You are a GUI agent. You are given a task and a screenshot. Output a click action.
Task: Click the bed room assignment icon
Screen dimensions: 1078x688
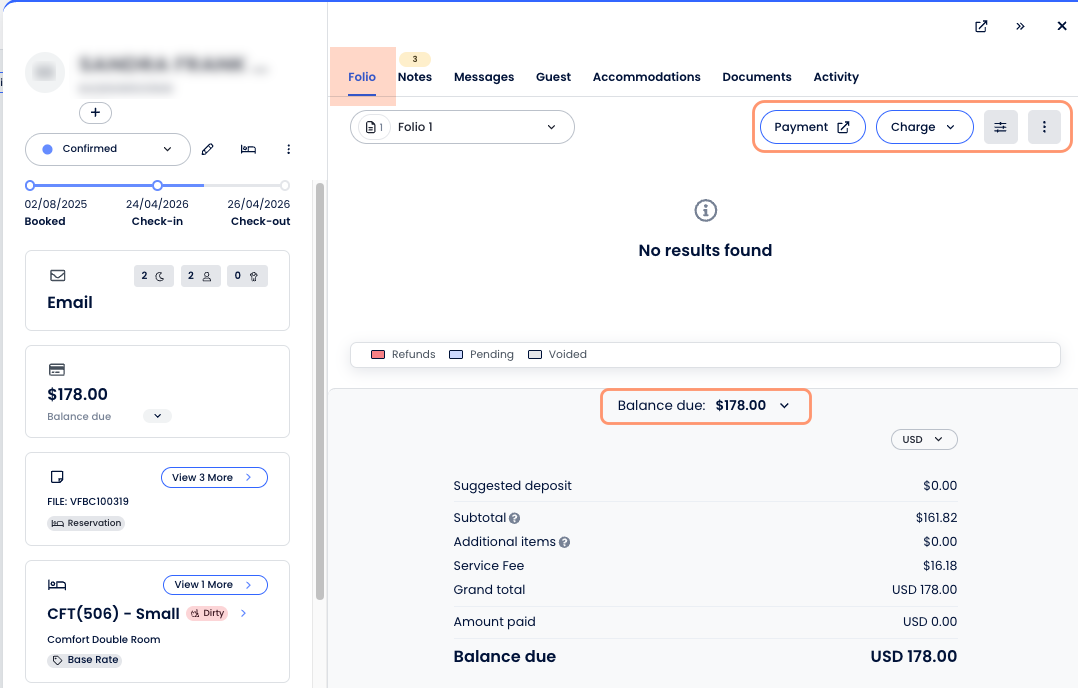point(248,149)
